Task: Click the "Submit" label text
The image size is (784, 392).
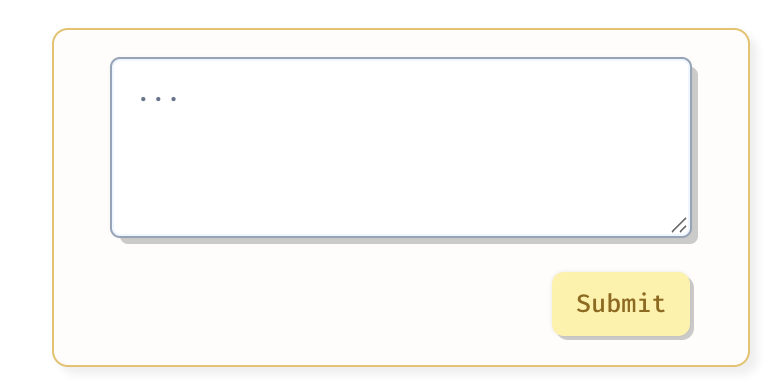Action: tap(621, 304)
